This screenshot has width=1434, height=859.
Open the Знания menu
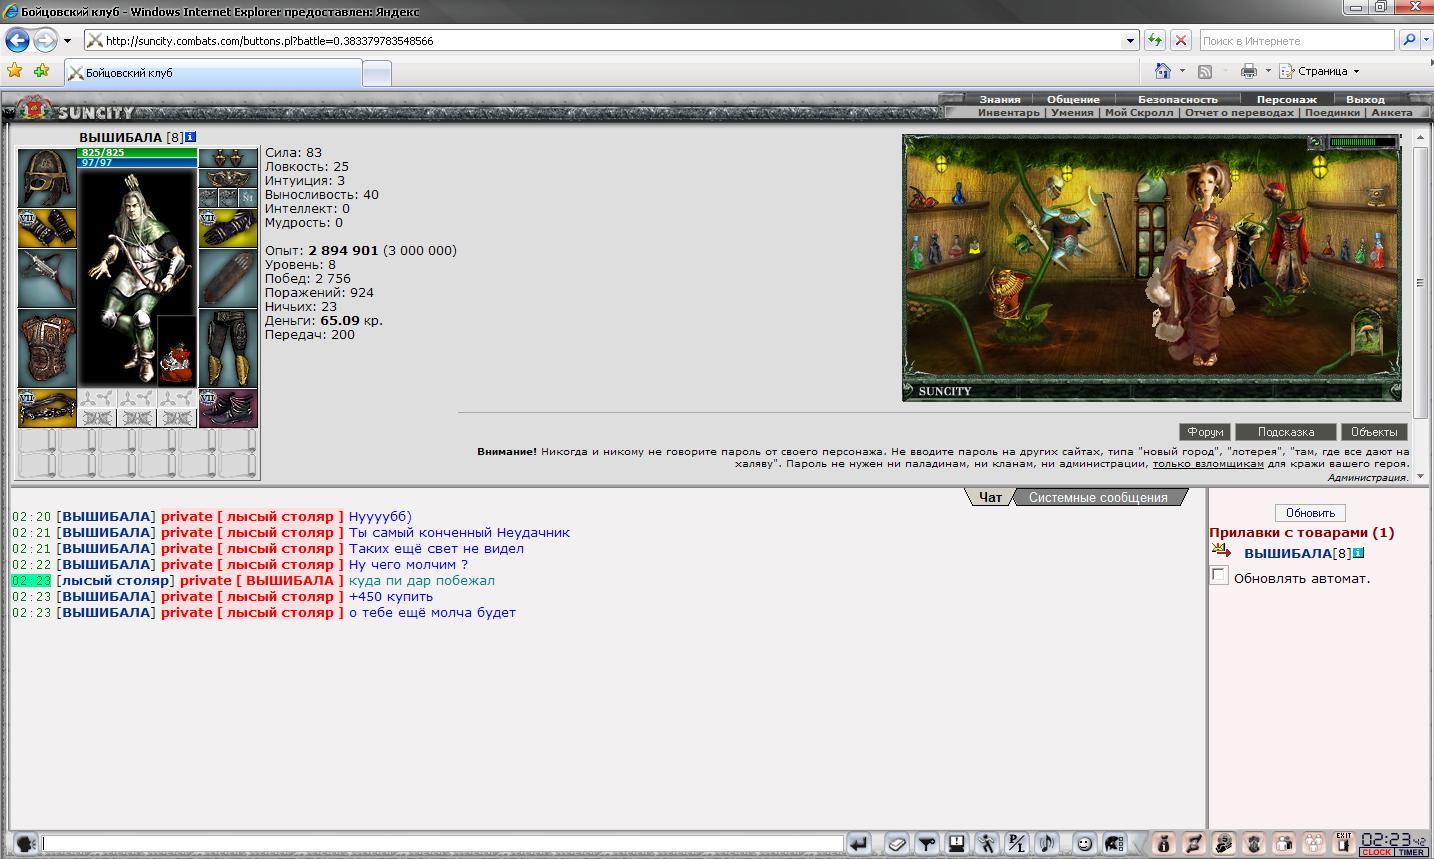(x=1000, y=99)
